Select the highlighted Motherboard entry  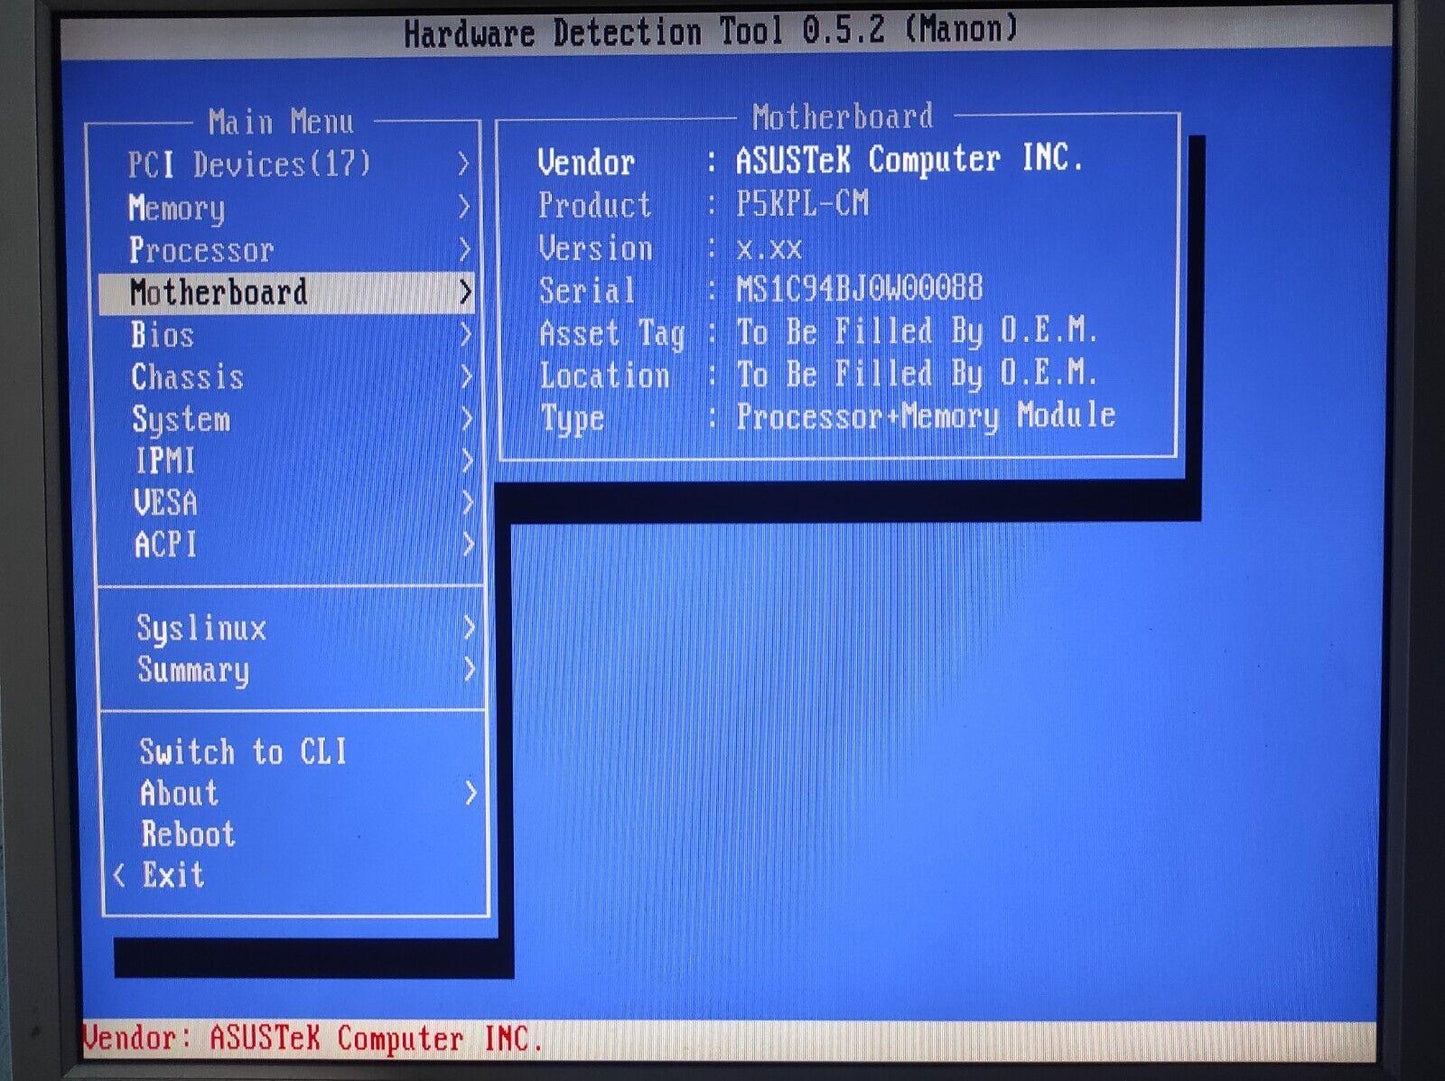[219, 292]
